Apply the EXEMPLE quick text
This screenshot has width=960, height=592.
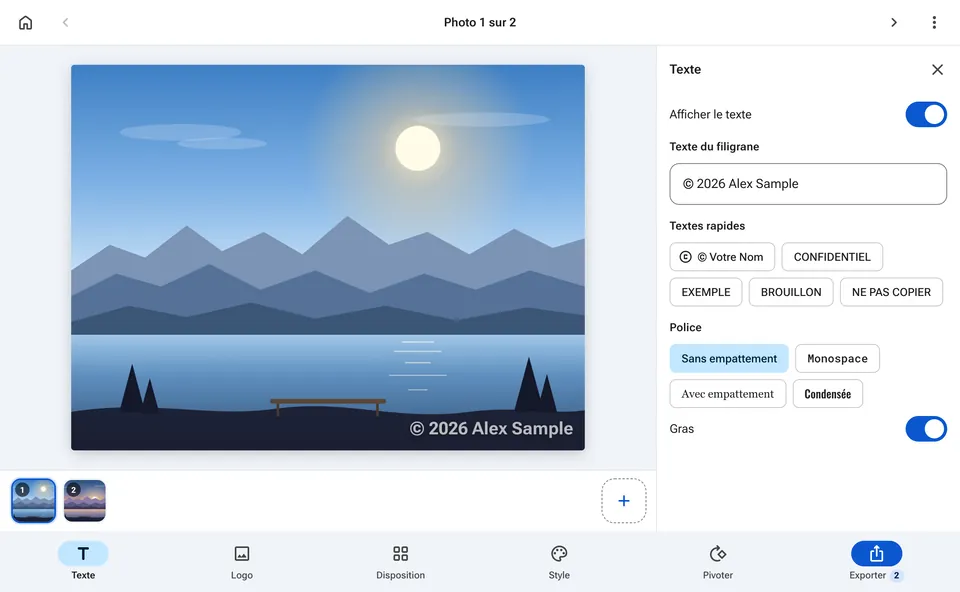click(705, 292)
